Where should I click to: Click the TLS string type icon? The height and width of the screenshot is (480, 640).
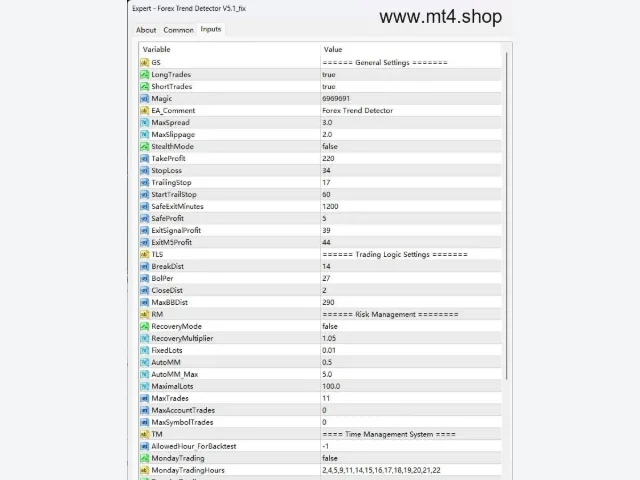pyautogui.click(x=144, y=254)
